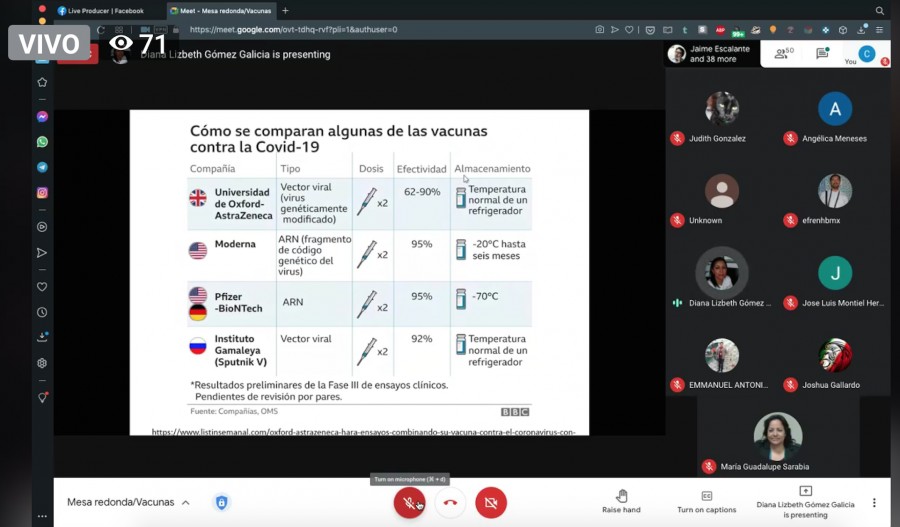Click the send-to-Flow toolbar icon
Screen dimensions: 900x527
click(x=614, y=29)
